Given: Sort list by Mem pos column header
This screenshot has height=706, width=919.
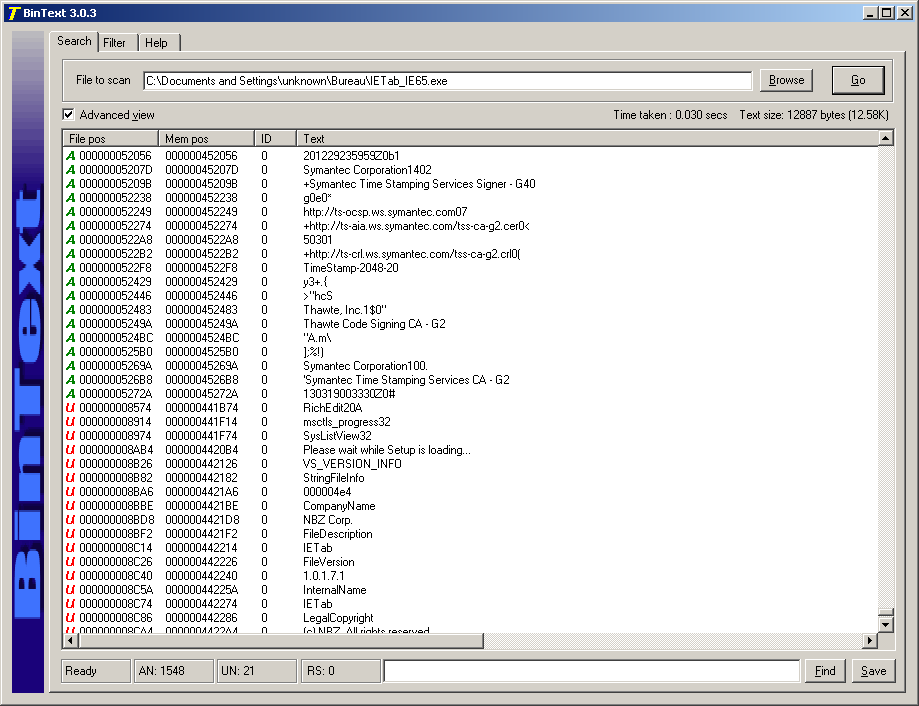Looking at the screenshot, I should 205,138.
